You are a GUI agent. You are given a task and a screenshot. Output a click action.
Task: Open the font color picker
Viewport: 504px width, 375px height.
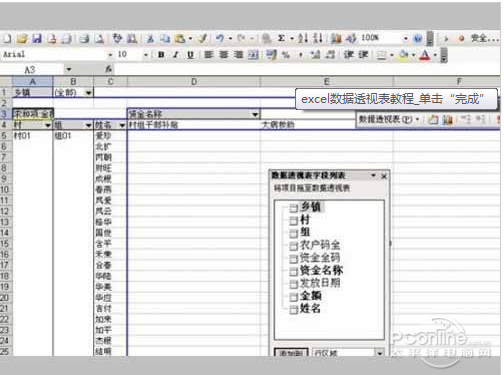(435, 55)
